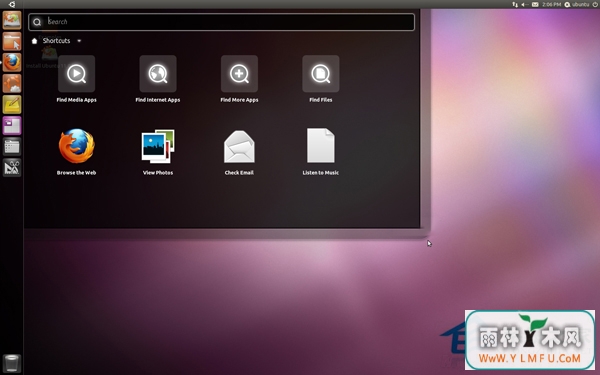Open the ubuntu user menu

tap(577, 5)
